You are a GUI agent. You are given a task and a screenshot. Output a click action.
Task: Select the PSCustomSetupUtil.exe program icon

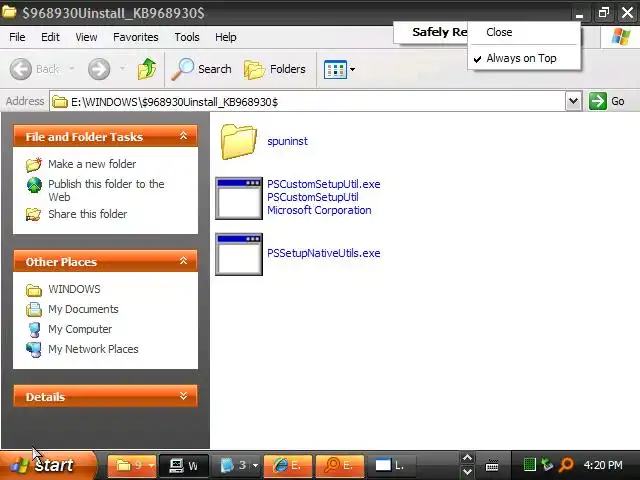point(239,198)
